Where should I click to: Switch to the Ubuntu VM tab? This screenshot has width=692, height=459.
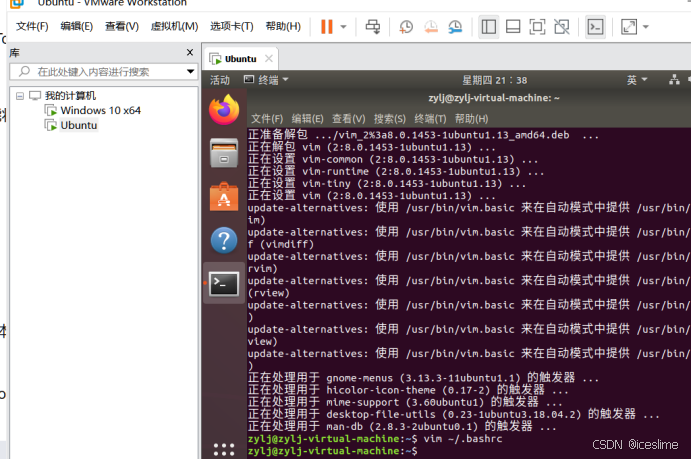point(240,59)
